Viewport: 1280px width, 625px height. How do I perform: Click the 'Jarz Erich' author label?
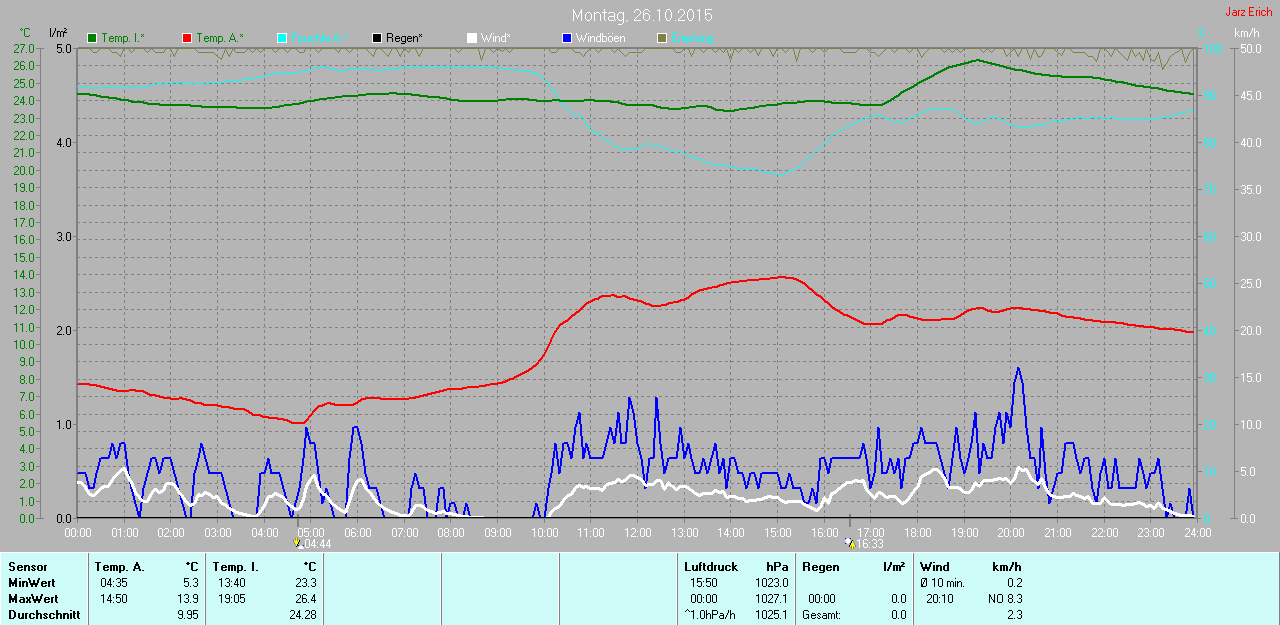(x=1248, y=12)
